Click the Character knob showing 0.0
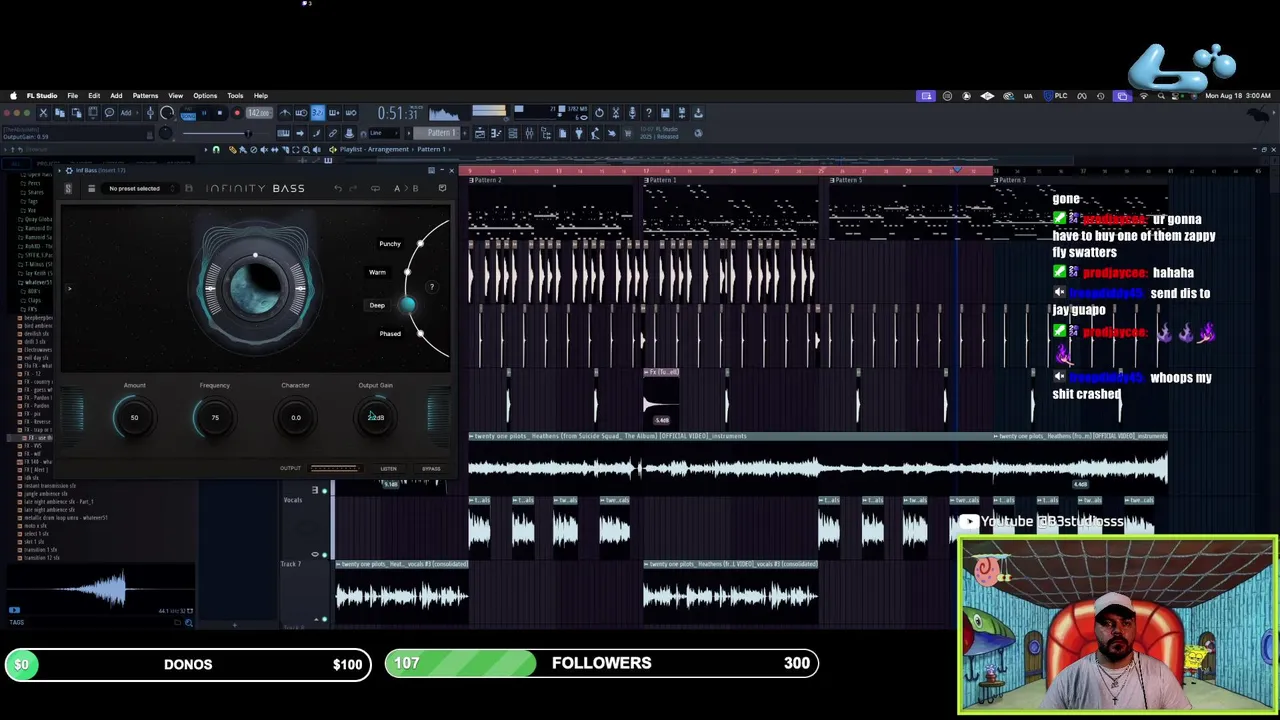The width and height of the screenshot is (1280, 720). (295, 417)
